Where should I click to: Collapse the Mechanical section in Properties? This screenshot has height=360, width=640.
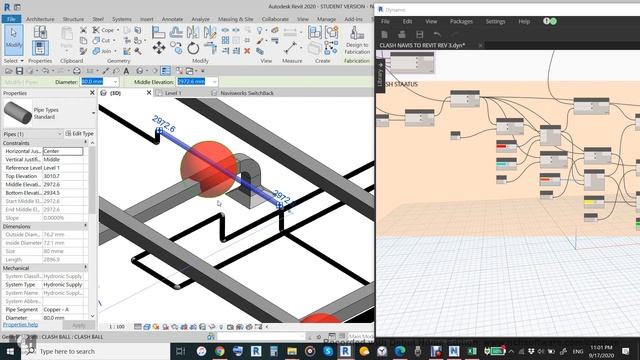[x=85, y=268]
